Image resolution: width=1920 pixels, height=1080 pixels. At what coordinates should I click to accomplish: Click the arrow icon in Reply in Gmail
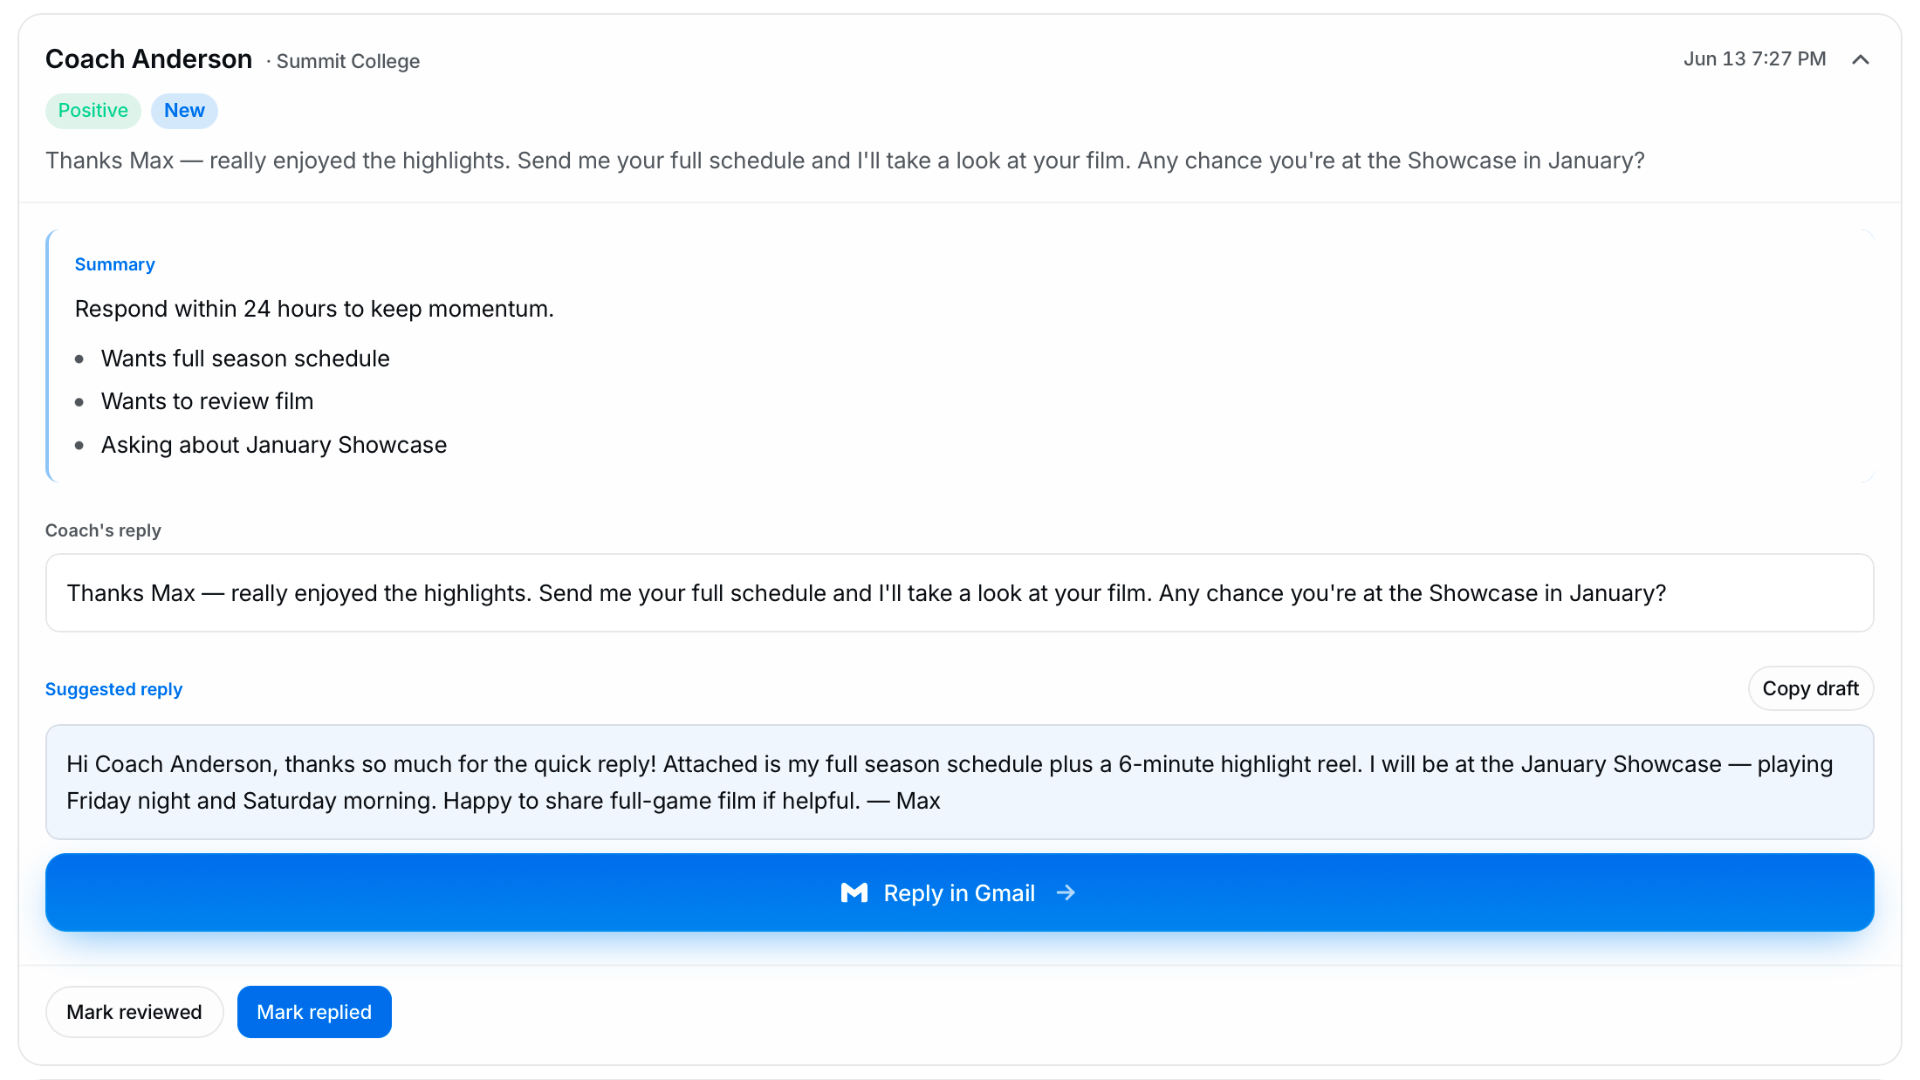[x=1066, y=893]
